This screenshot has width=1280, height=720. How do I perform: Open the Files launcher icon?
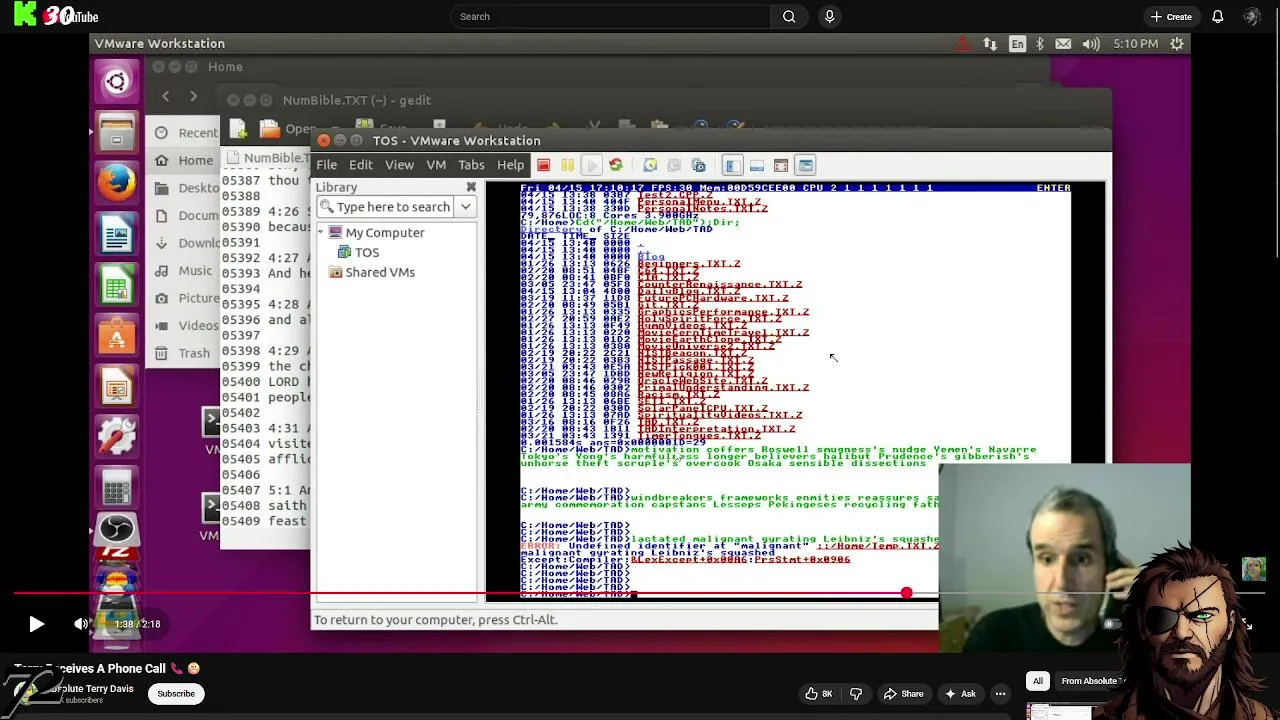(117, 133)
